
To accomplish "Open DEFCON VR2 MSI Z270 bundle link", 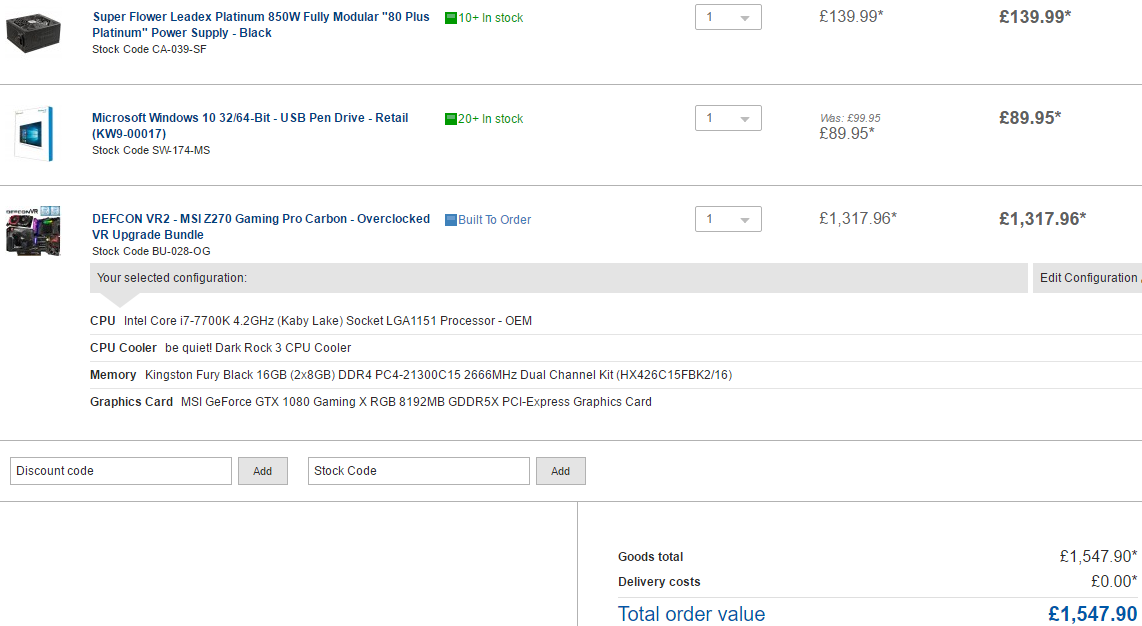I will 261,226.
